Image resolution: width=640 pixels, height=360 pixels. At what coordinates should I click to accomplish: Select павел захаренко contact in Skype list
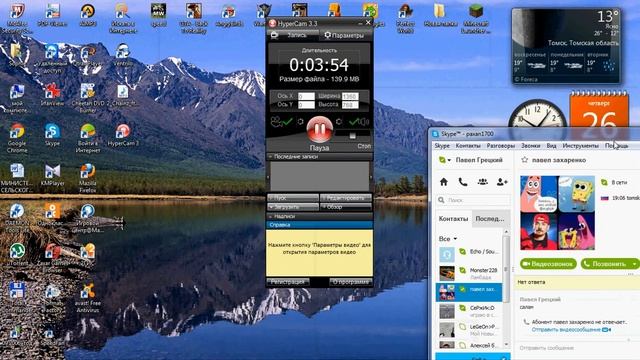[x=469, y=292]
